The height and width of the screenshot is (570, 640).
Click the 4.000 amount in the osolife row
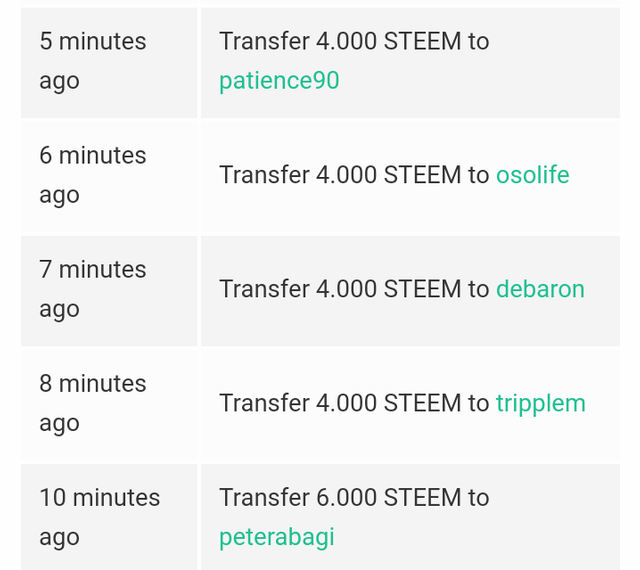(347, 175)
